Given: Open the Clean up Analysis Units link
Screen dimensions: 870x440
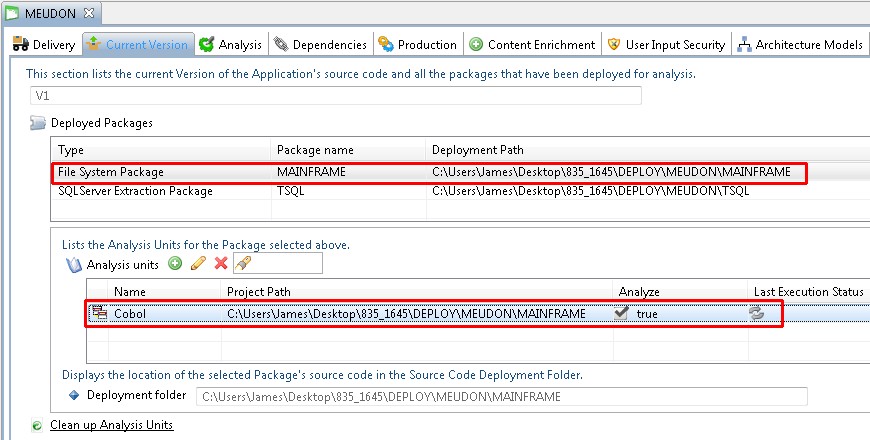Looking at the screenshot, I should pyautogui.click(x=111, y=425).
